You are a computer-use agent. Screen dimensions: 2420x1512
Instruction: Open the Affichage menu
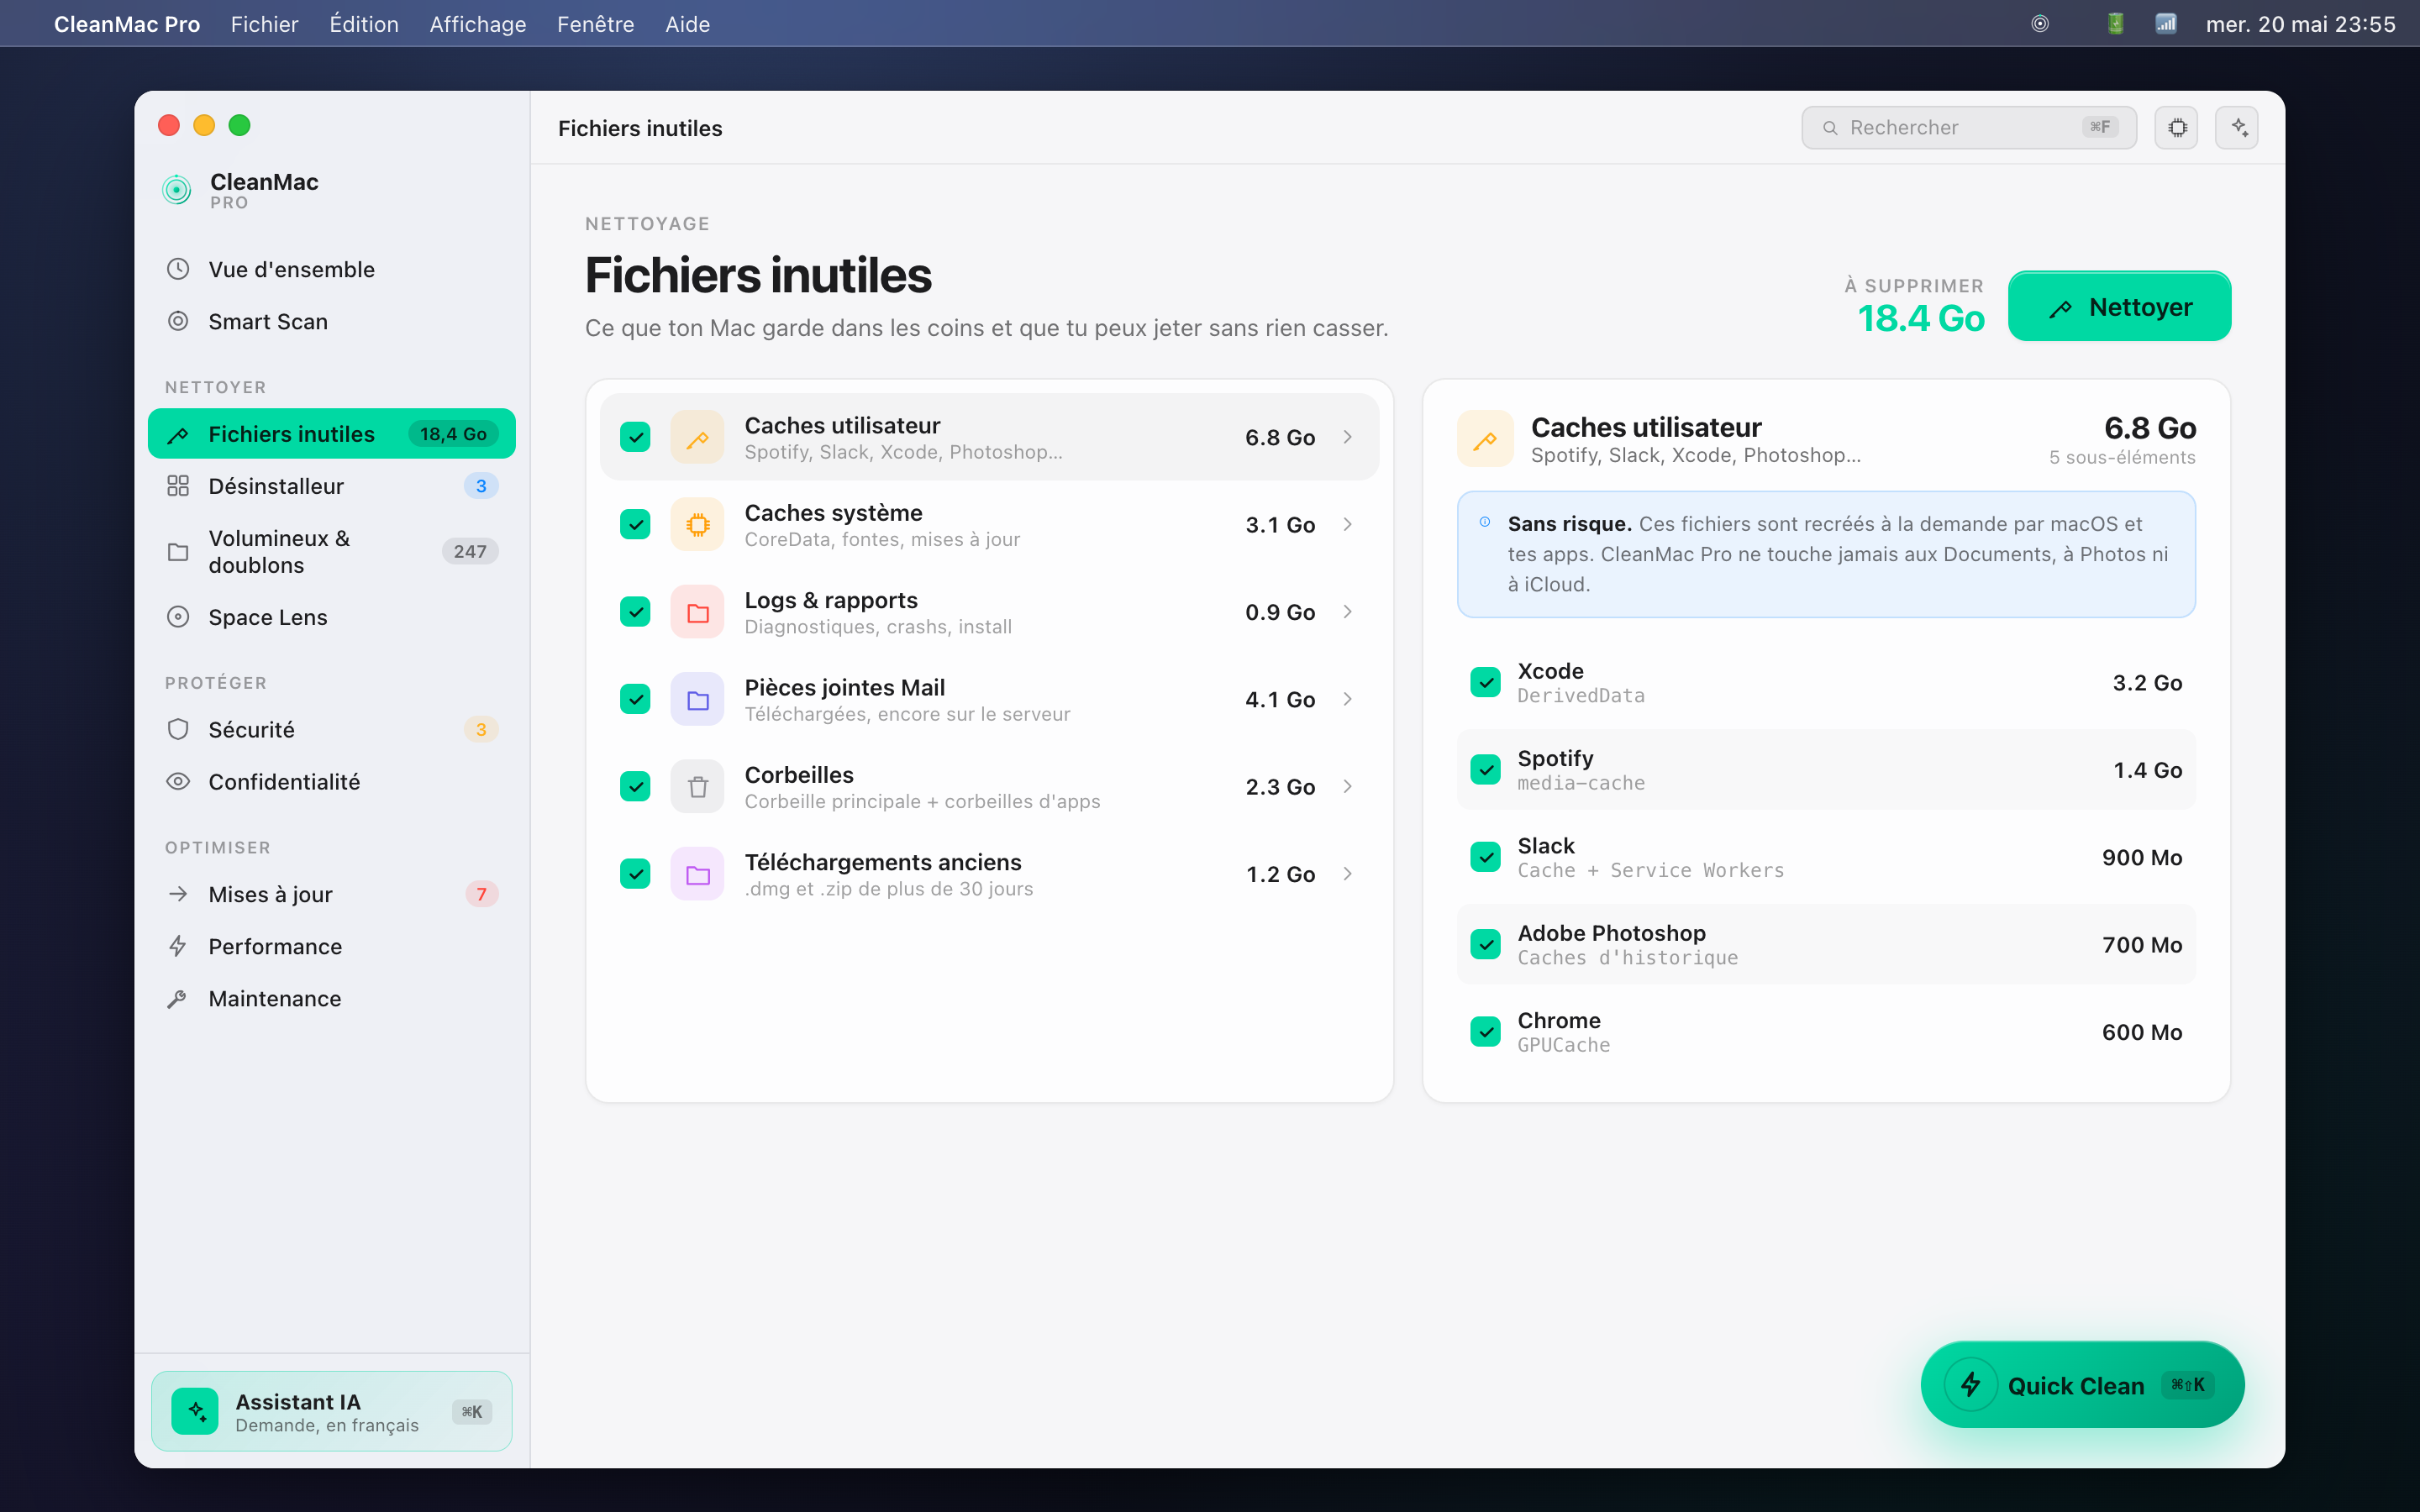tap(478, 24)
